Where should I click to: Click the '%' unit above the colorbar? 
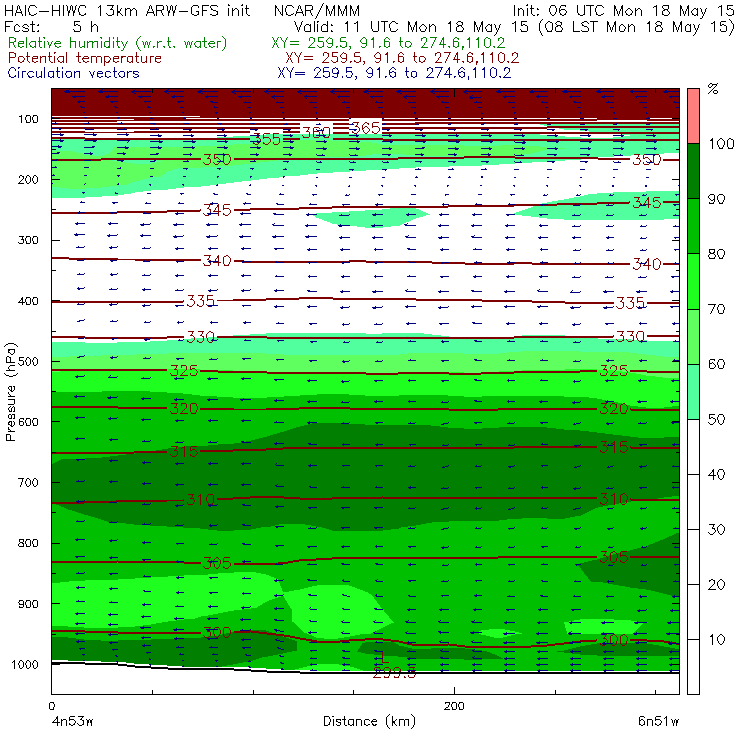click(x=713, y=89)
